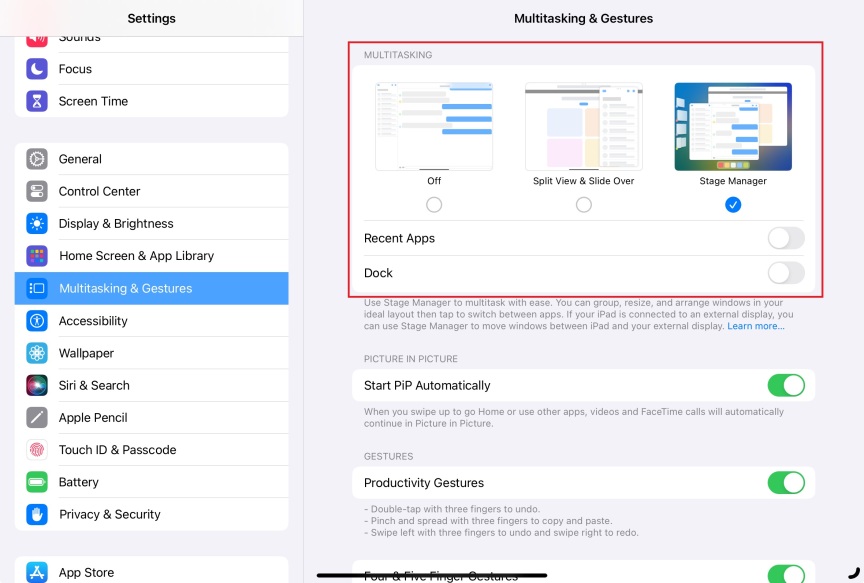The height and width of the screenshot is (583, 864).
Task: Choose Split View & Slide Over option
Action: pos(584,205)
